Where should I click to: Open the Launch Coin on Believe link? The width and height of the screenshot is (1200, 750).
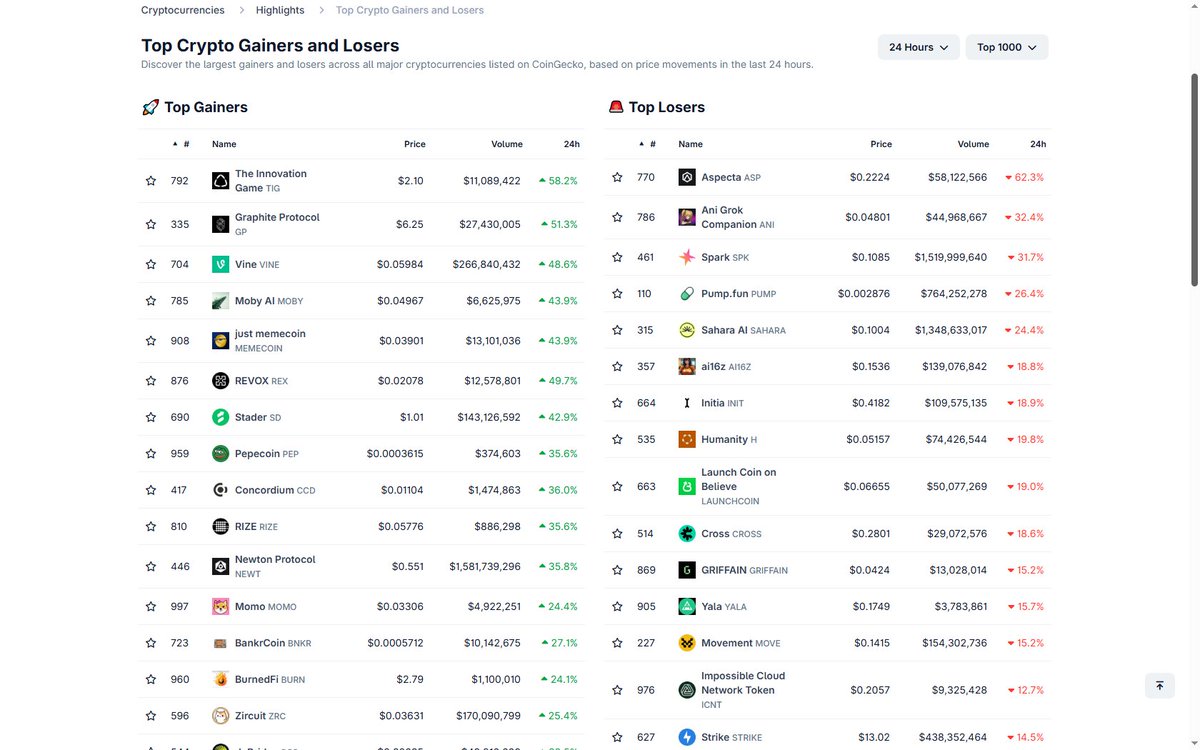[739, 486]
